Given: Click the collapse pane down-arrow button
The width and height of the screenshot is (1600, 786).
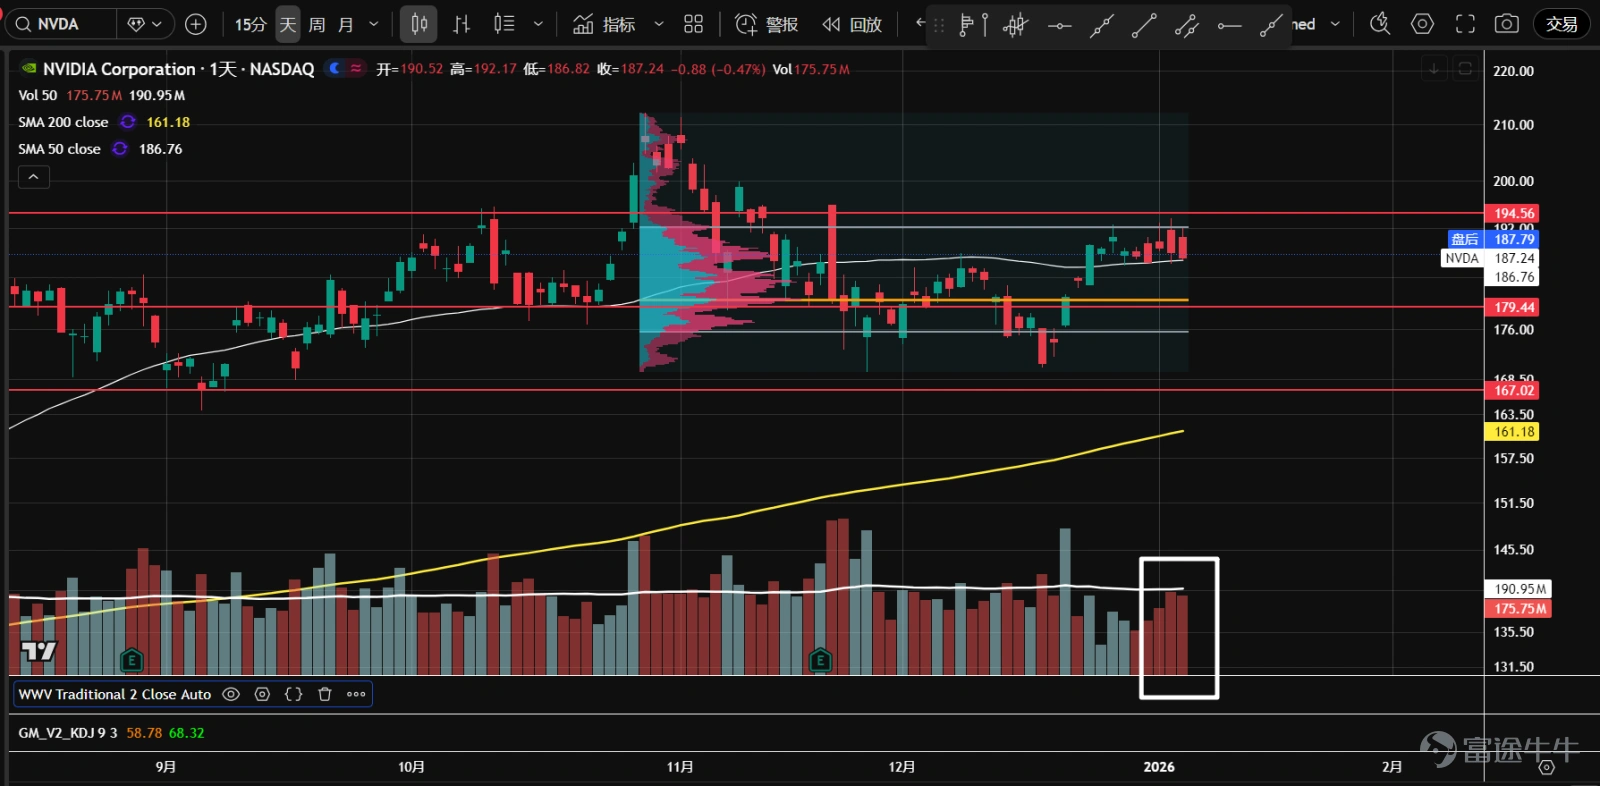Looking at the screenshot, I should 1434,69.
